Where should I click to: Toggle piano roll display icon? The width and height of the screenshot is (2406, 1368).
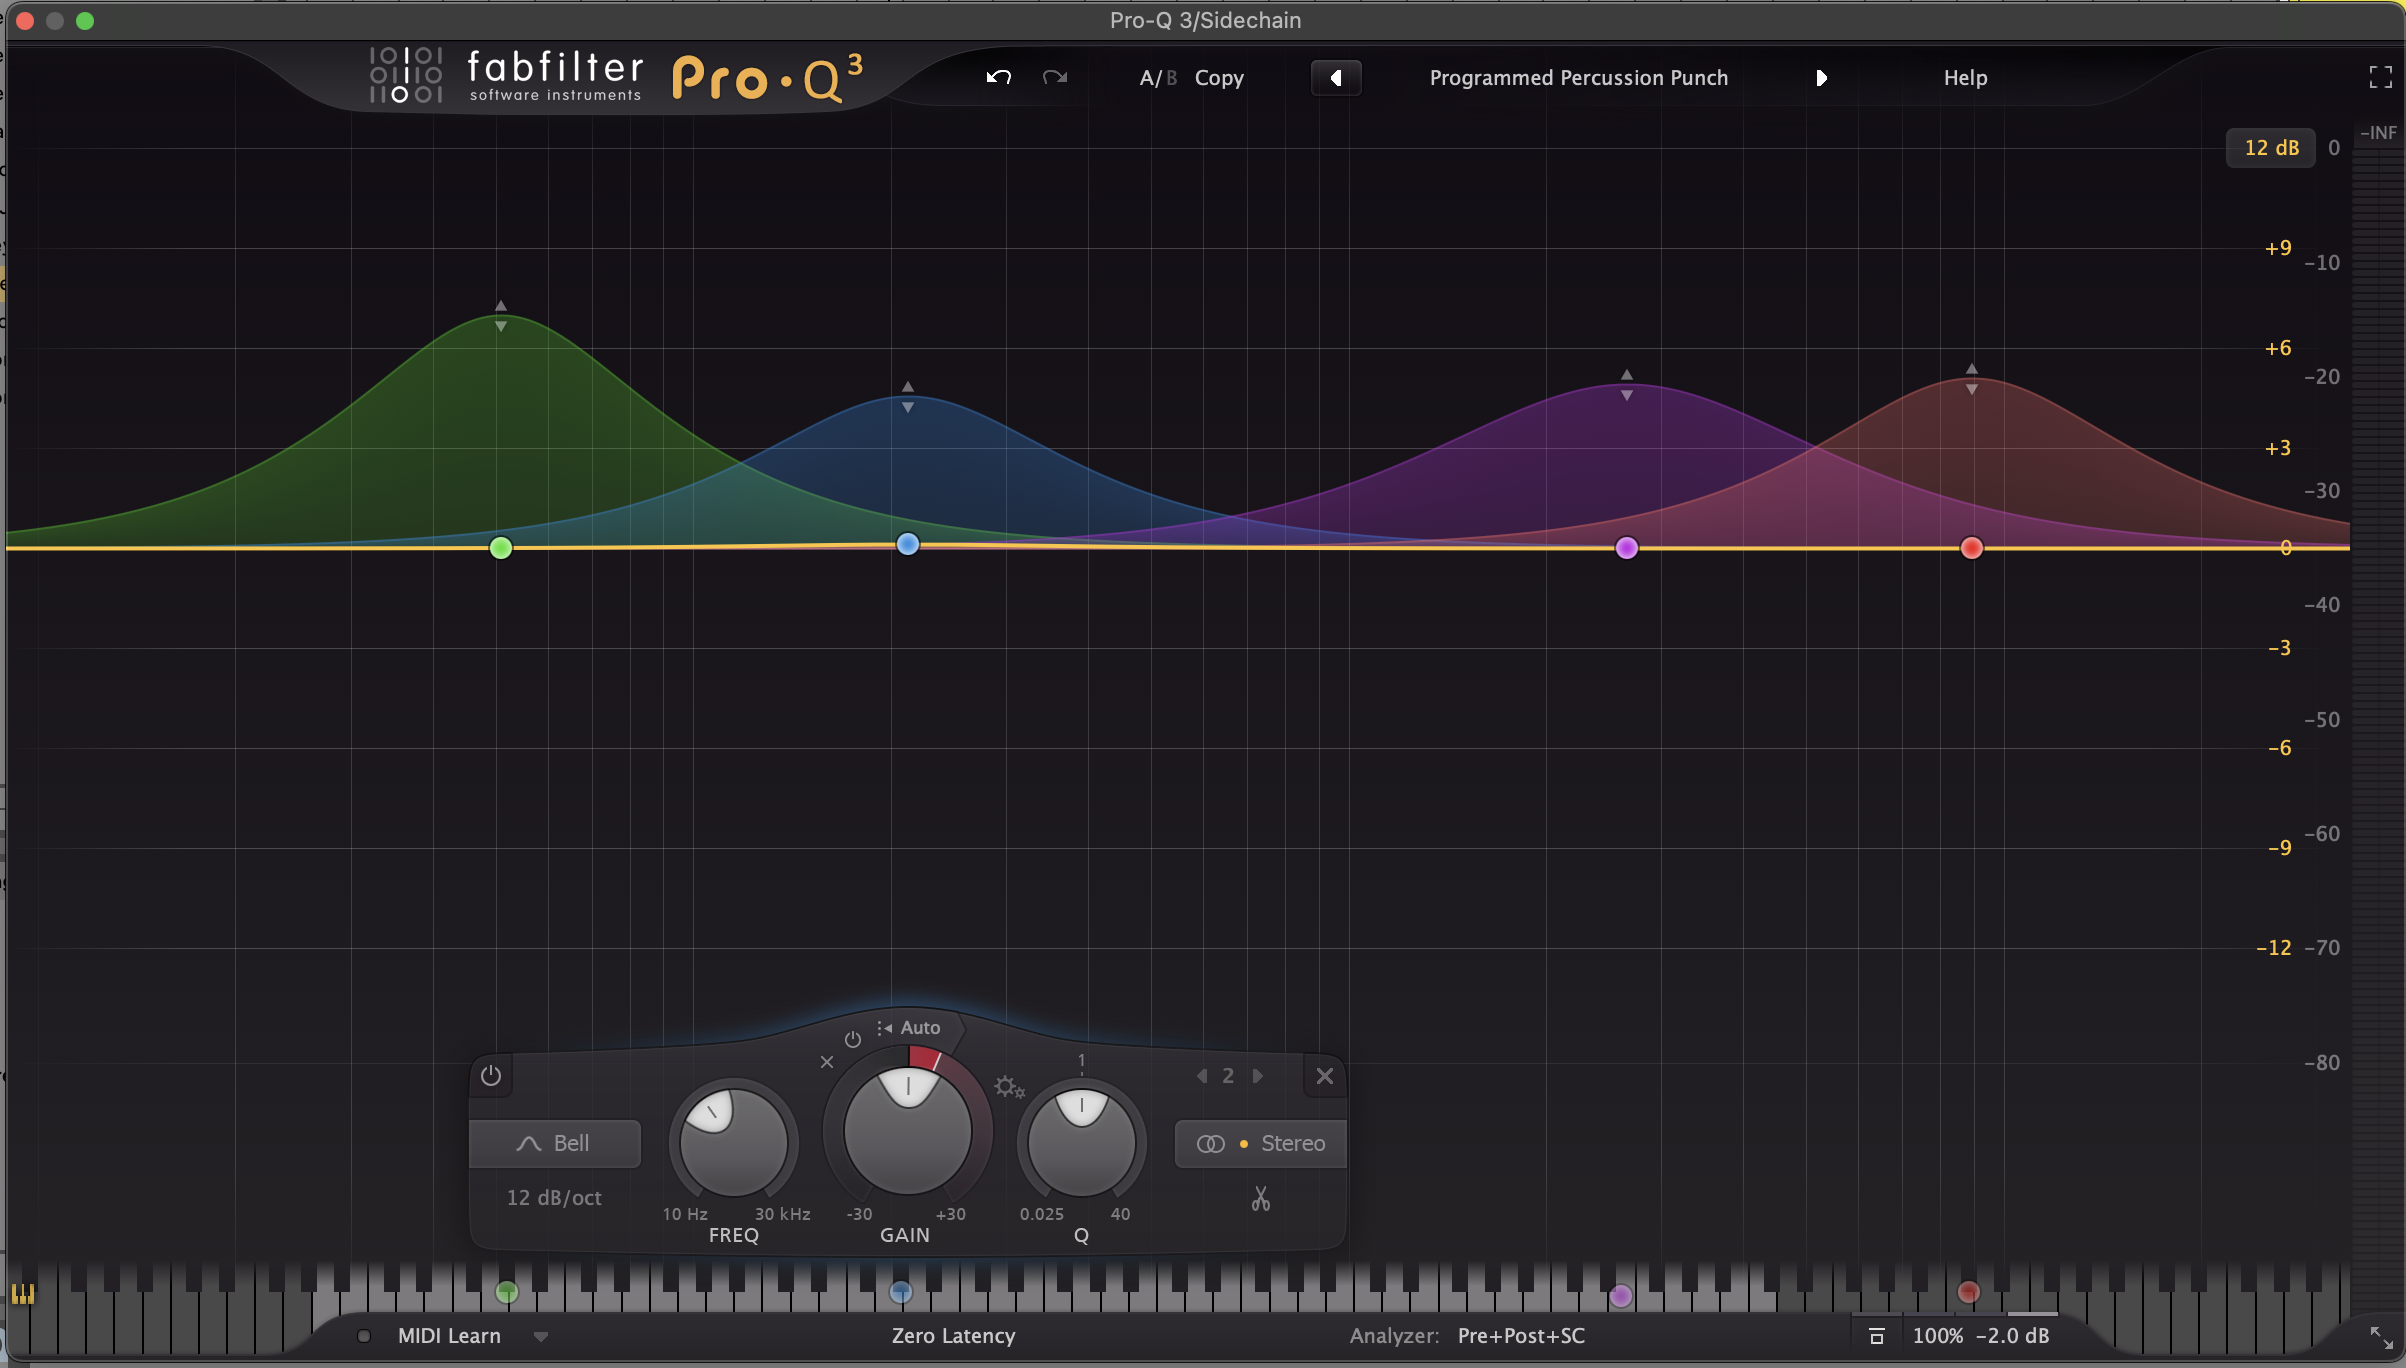(x=22, y=1293)
